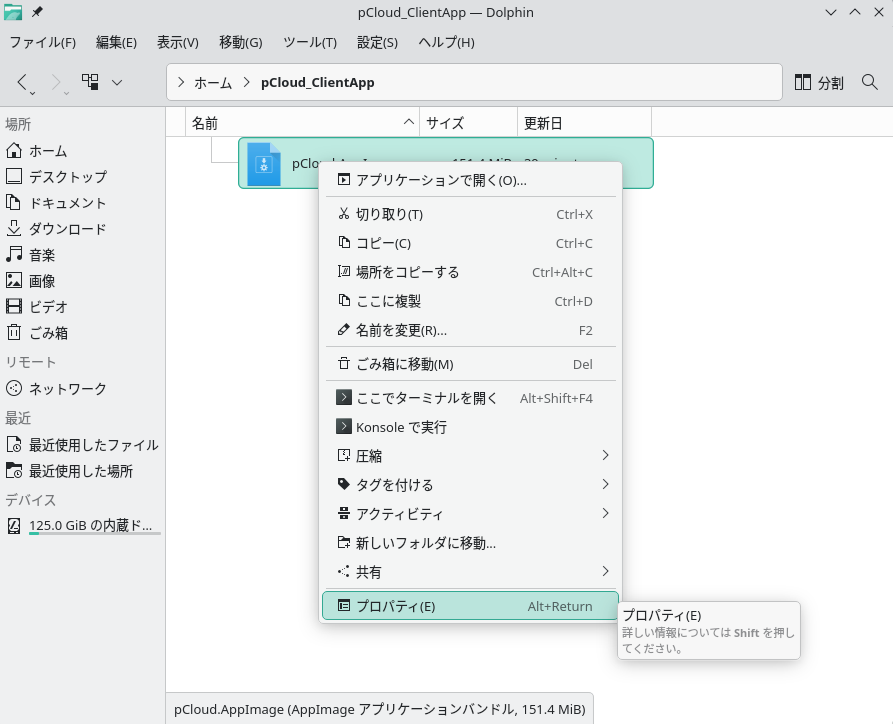Select Network in the Remote section
893x724 pixels.
pos(67,389)
